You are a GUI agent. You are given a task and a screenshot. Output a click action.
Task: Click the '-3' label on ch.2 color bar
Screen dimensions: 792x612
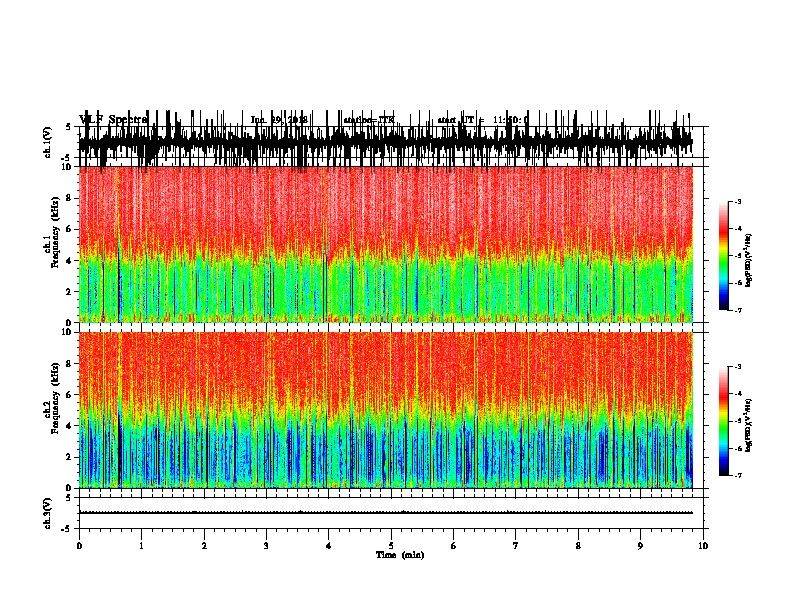point(738,367)
